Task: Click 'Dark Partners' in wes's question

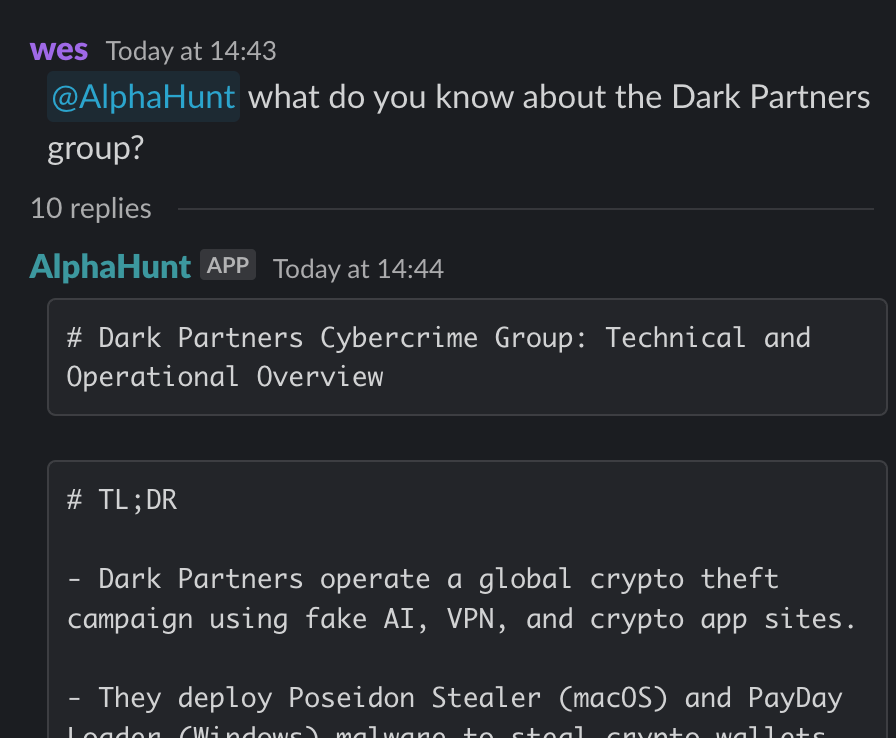Action: click(770, 98)
